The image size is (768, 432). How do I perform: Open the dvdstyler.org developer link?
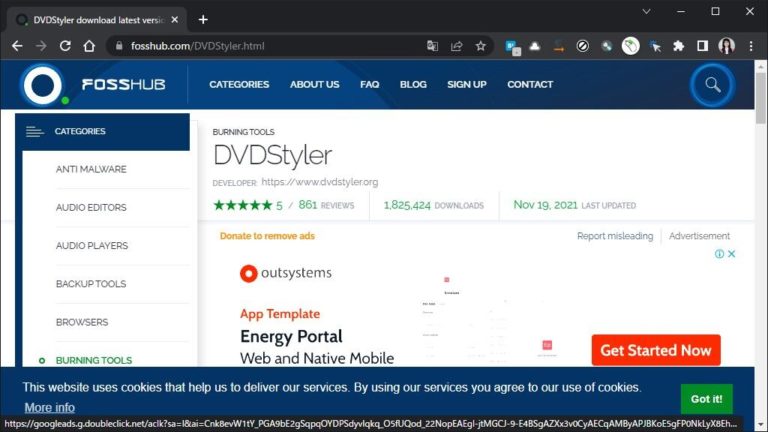(319, 182)
